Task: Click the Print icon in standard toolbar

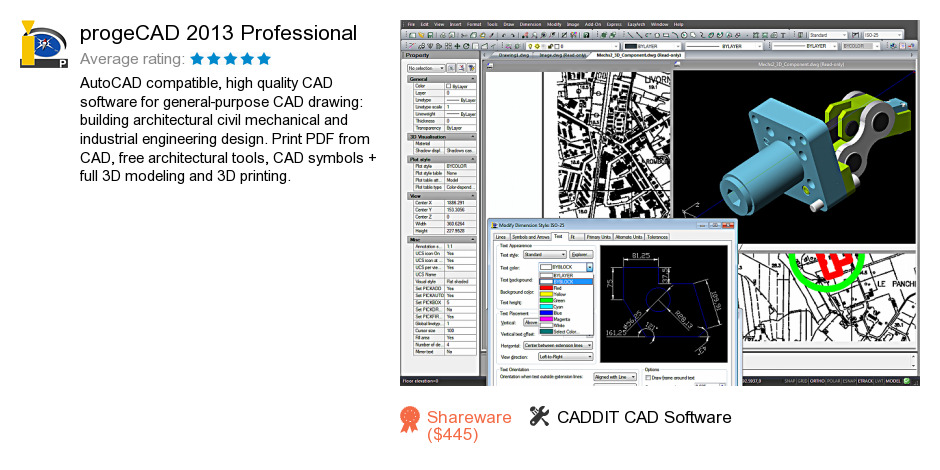Action: tap(443, 35)
